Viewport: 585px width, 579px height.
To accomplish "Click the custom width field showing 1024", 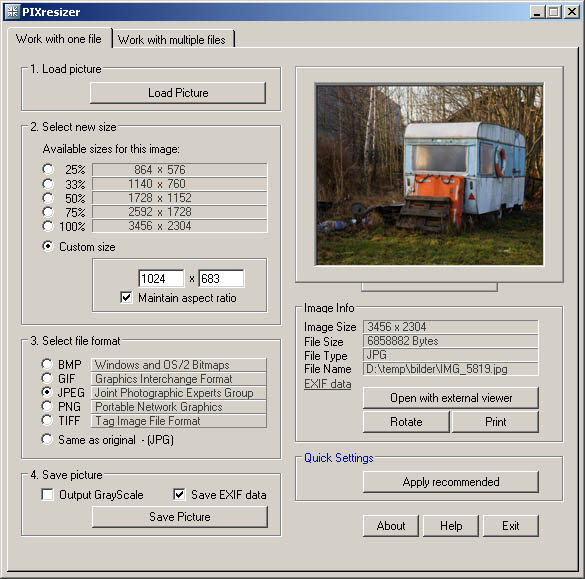I will 161,278.
